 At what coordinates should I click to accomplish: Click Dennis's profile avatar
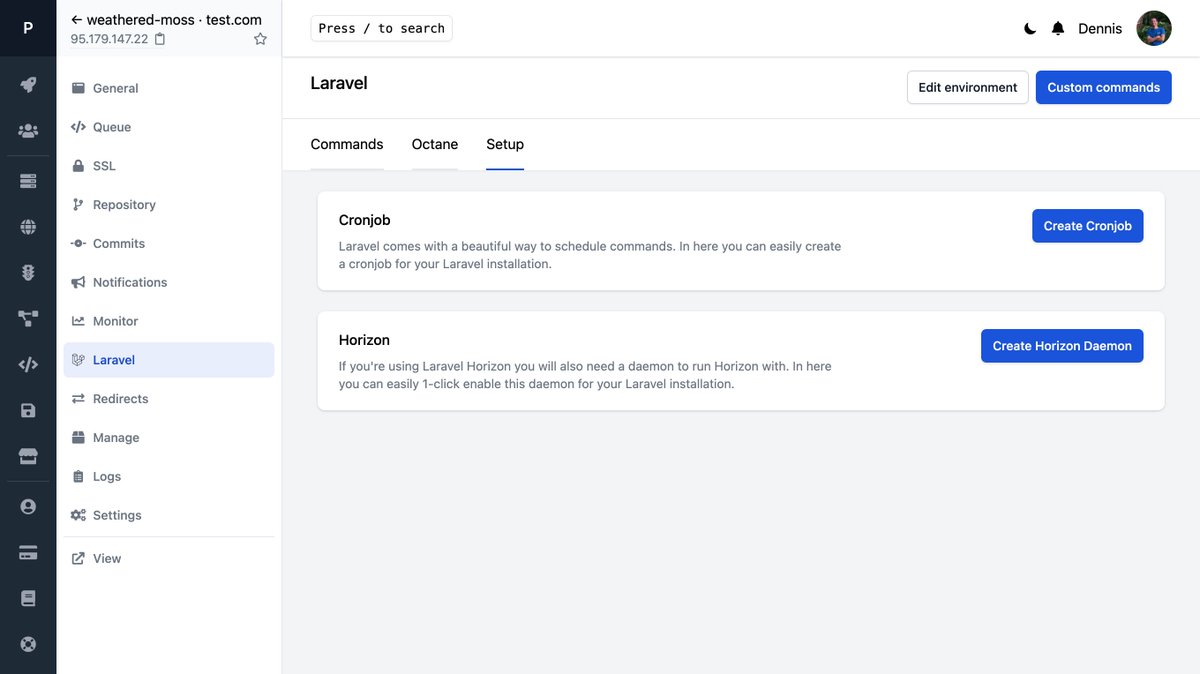[x=1154, y=28]
